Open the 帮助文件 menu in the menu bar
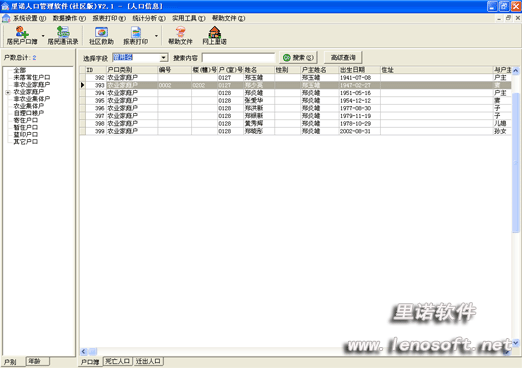 pyautogui.click(x=229, y=18)
